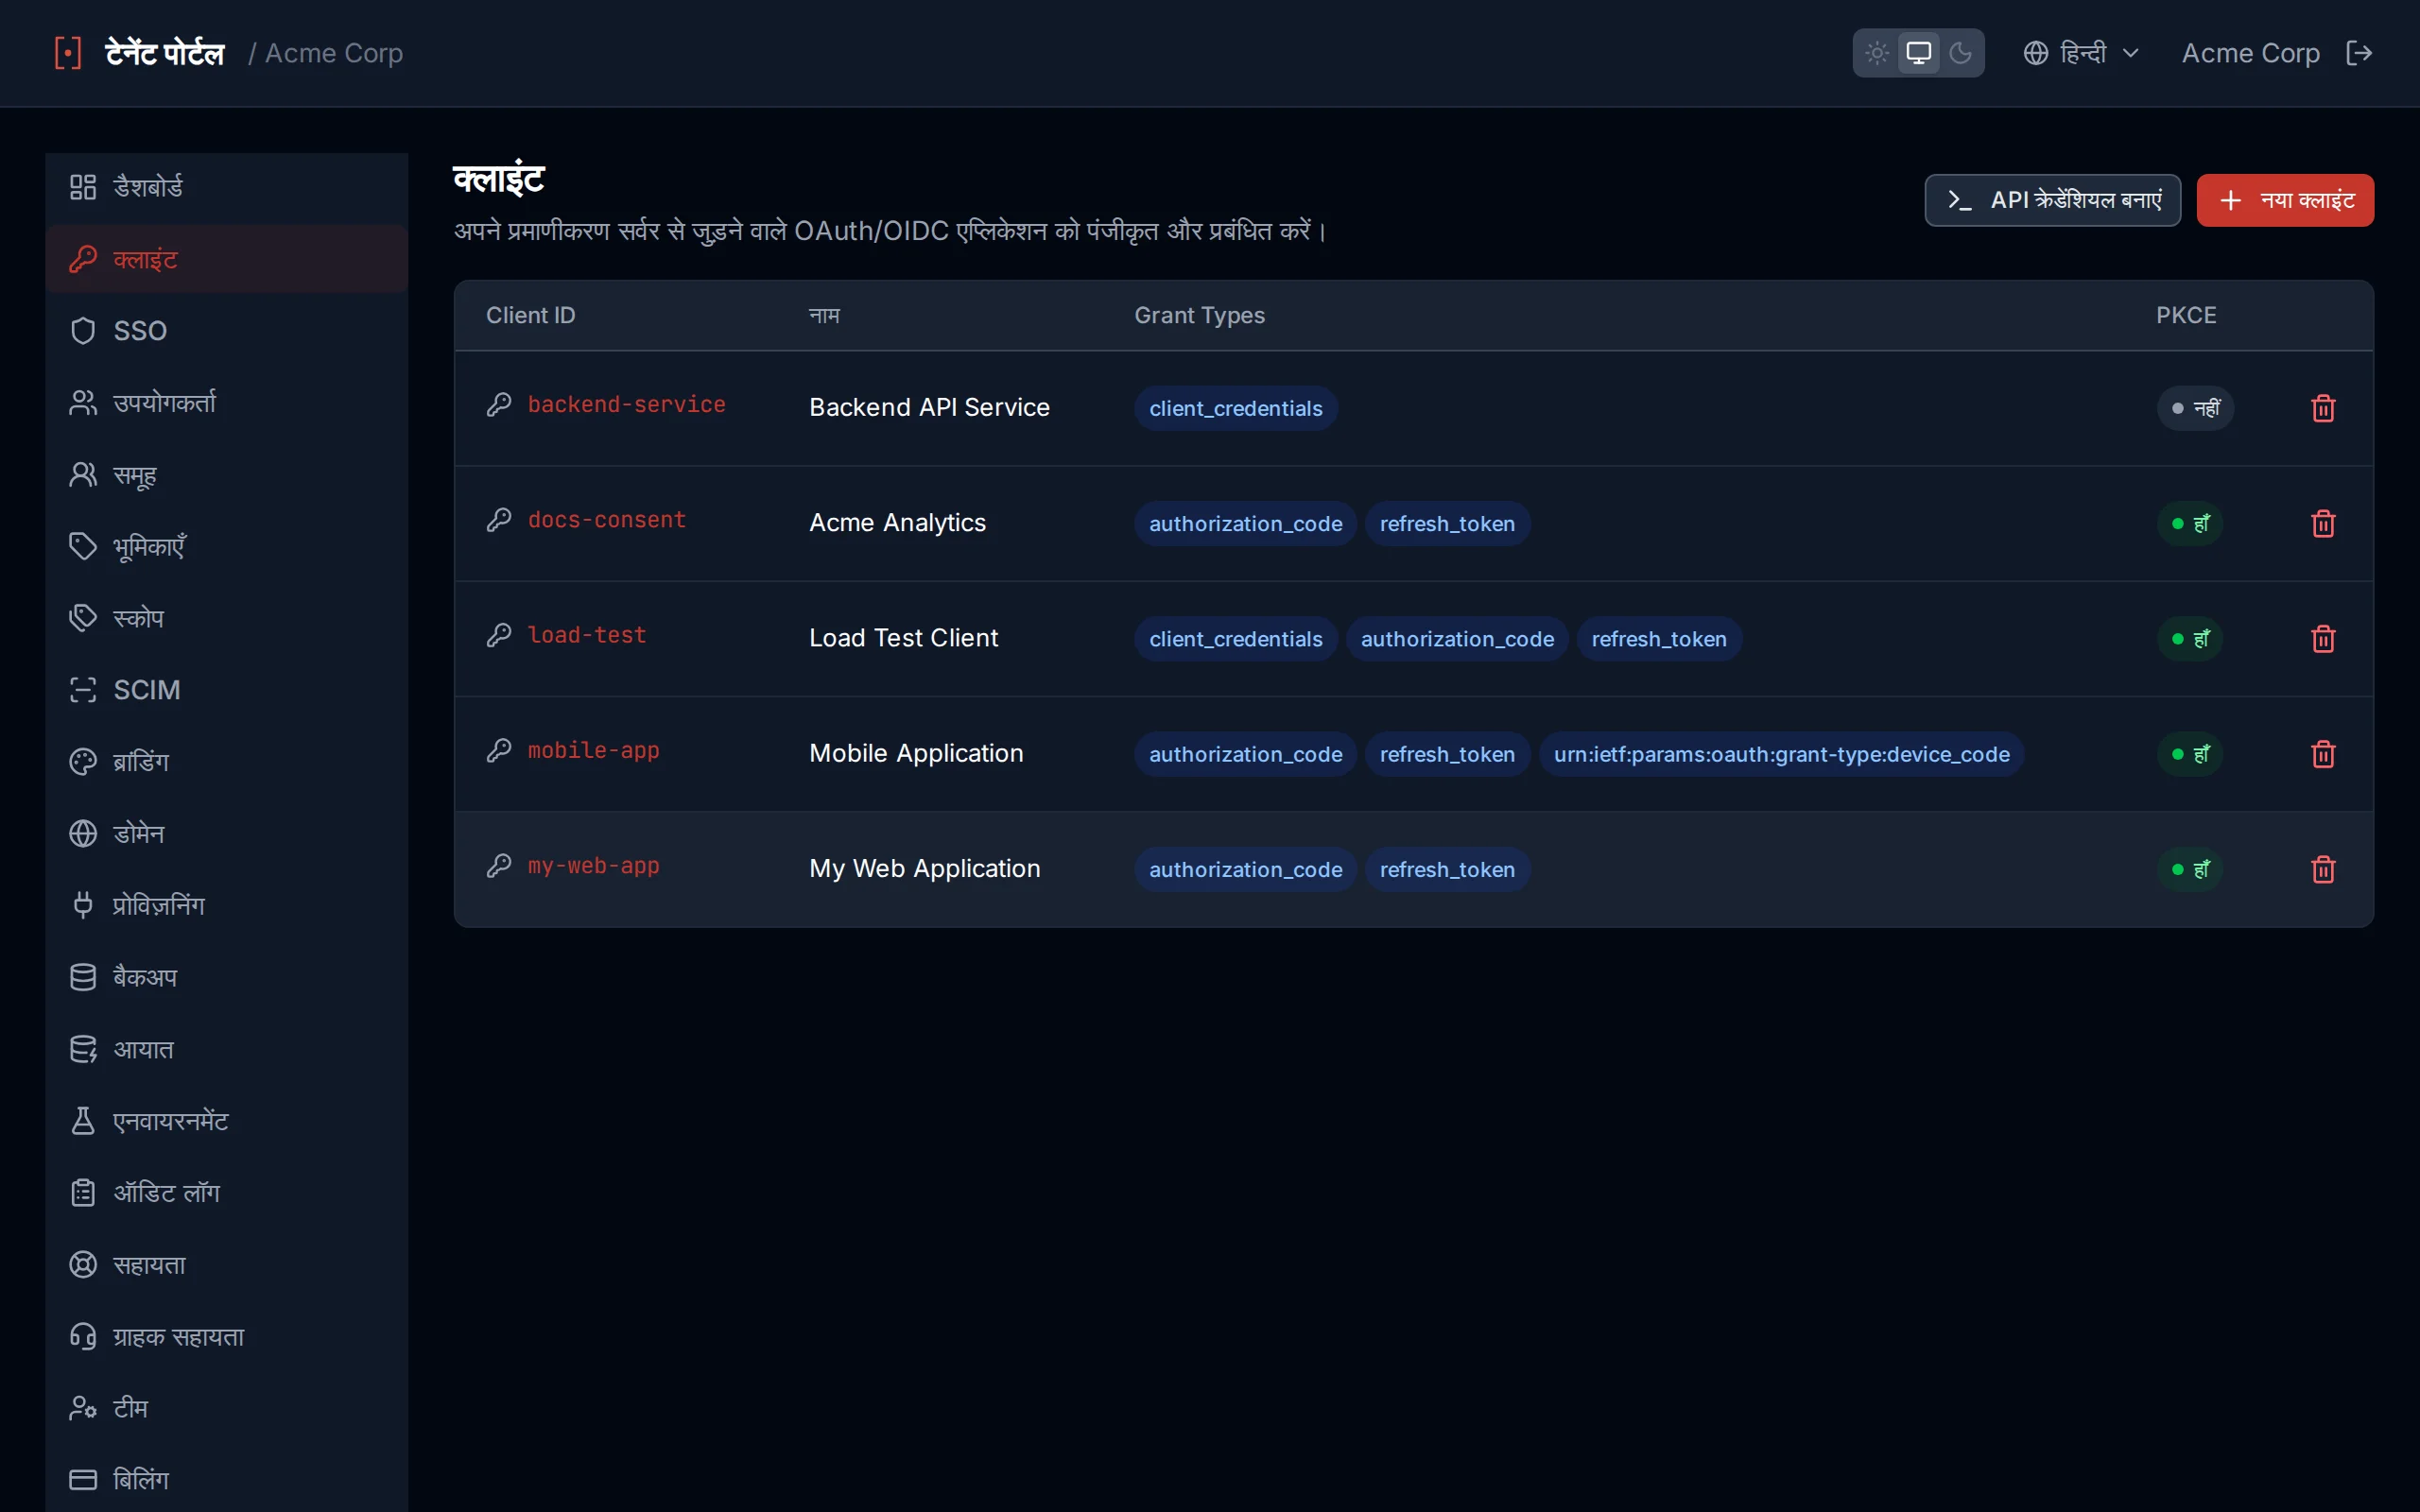Click authorization_code tag in my-web-app row
Screen dimensions: 2420x1512
pyautogui.click(x=1245, y=869)
